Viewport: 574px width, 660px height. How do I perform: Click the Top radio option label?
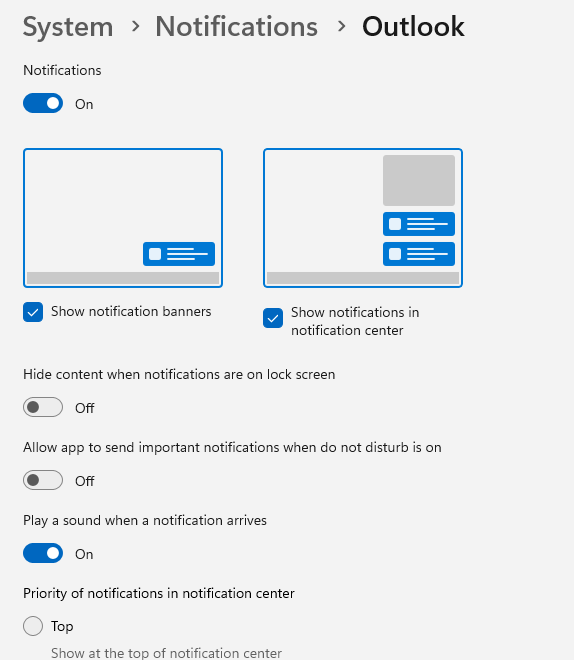point(62,626)
